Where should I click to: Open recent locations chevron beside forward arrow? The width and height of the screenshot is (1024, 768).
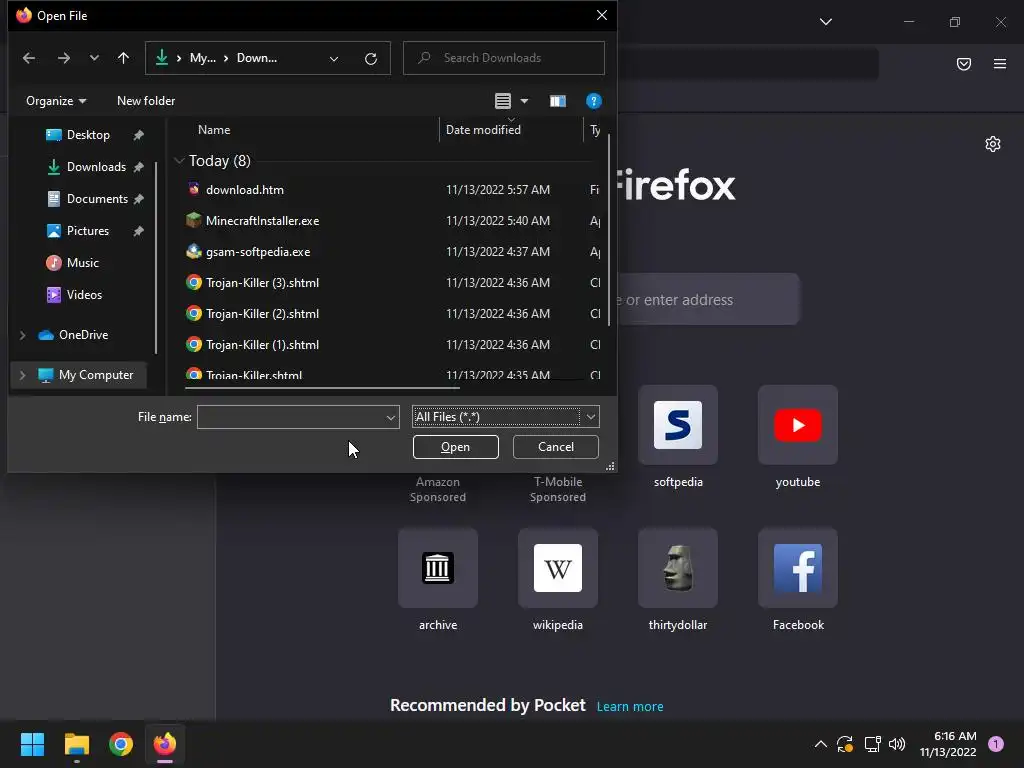pyautogui.click(x=94, y=58)
